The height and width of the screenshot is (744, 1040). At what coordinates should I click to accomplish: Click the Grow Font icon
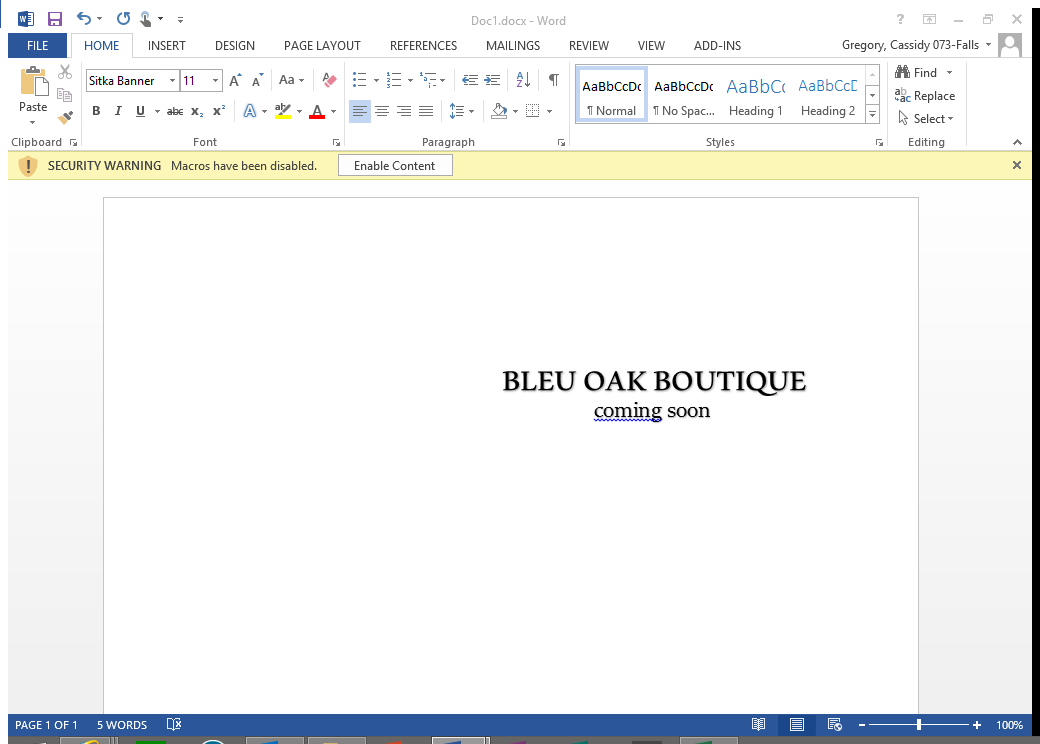point(235,81)
